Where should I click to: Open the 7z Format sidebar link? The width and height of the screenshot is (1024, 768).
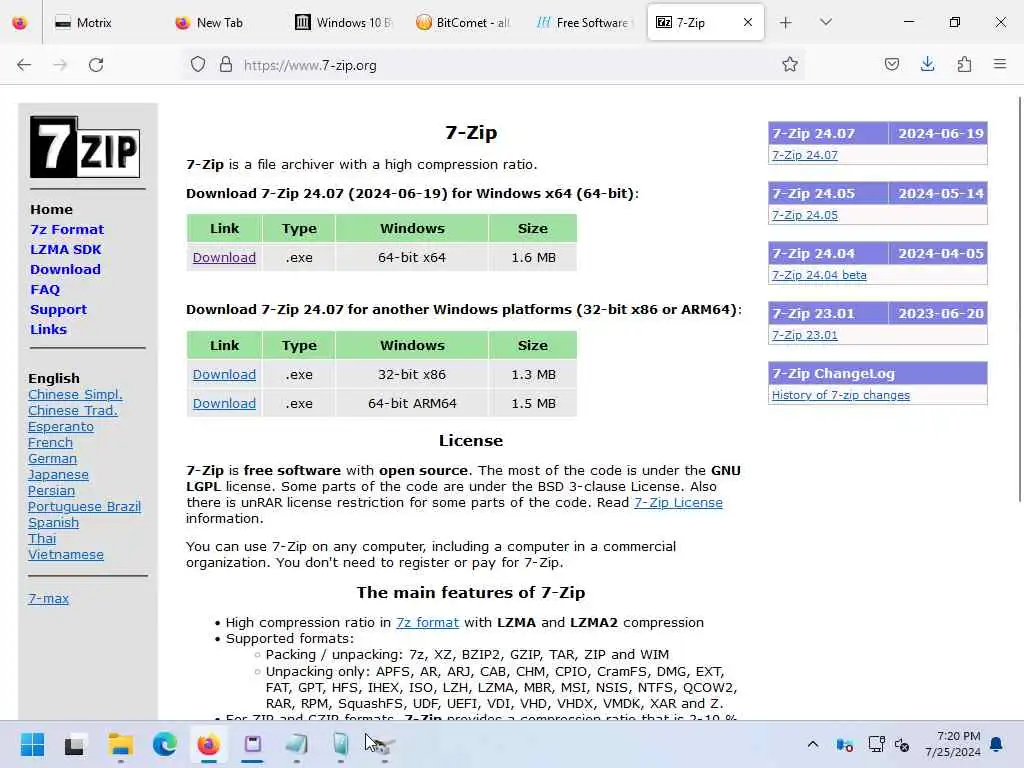point(67,229)
